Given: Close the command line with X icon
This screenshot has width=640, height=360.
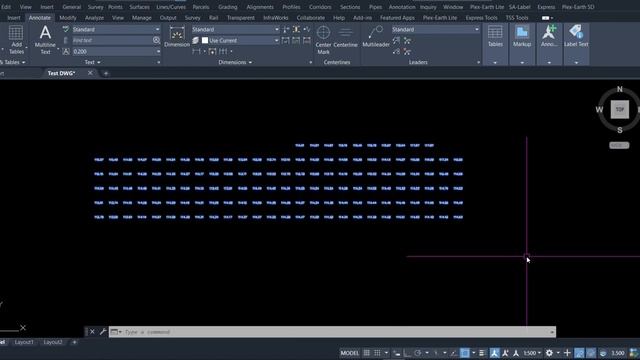Looking at the screenshot, I should [92, 332].
